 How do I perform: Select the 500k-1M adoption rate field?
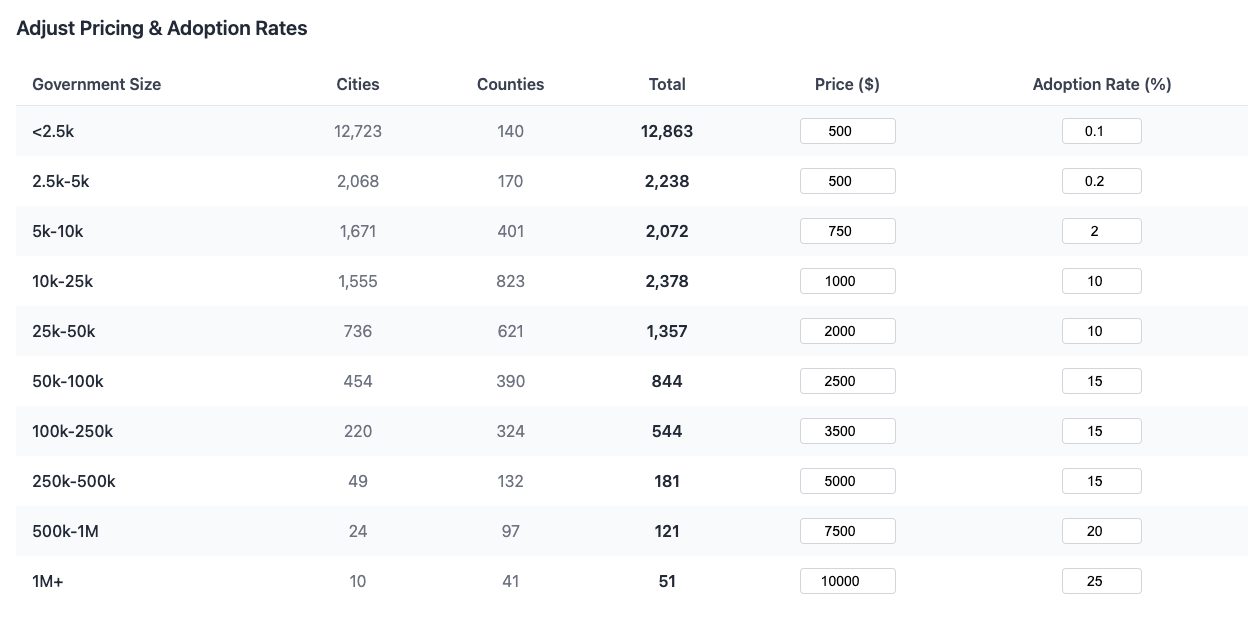tap(1101, 531)
